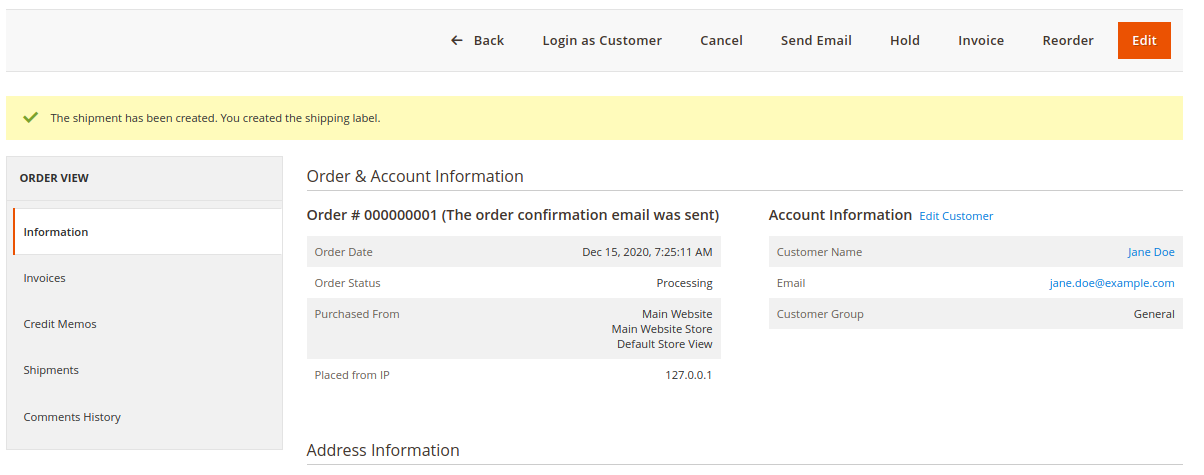Image resolution: width=1204 pixels, height=475 pixels.
Task: Click the green success checkmark icon
Action: pos(31,117)
